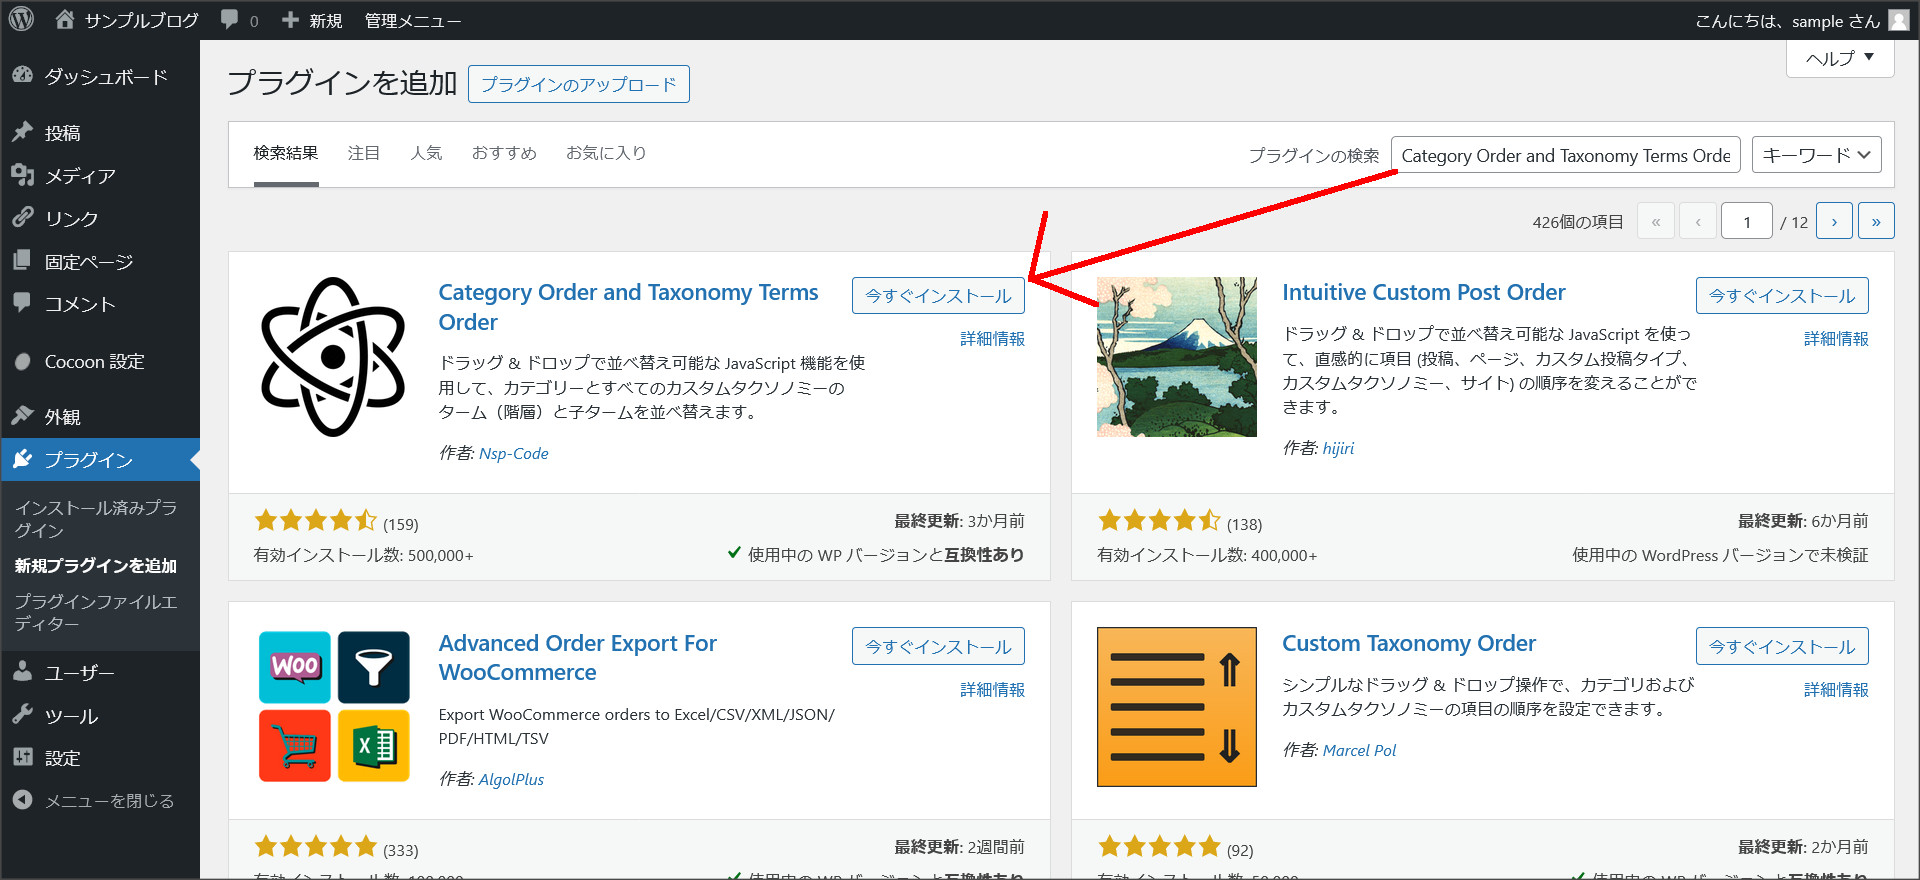This screenshot has height=880, width=1920.
Task: Click the comments bubble icon in admin bar
Action: pyautogui.click(x=230, y=20)
